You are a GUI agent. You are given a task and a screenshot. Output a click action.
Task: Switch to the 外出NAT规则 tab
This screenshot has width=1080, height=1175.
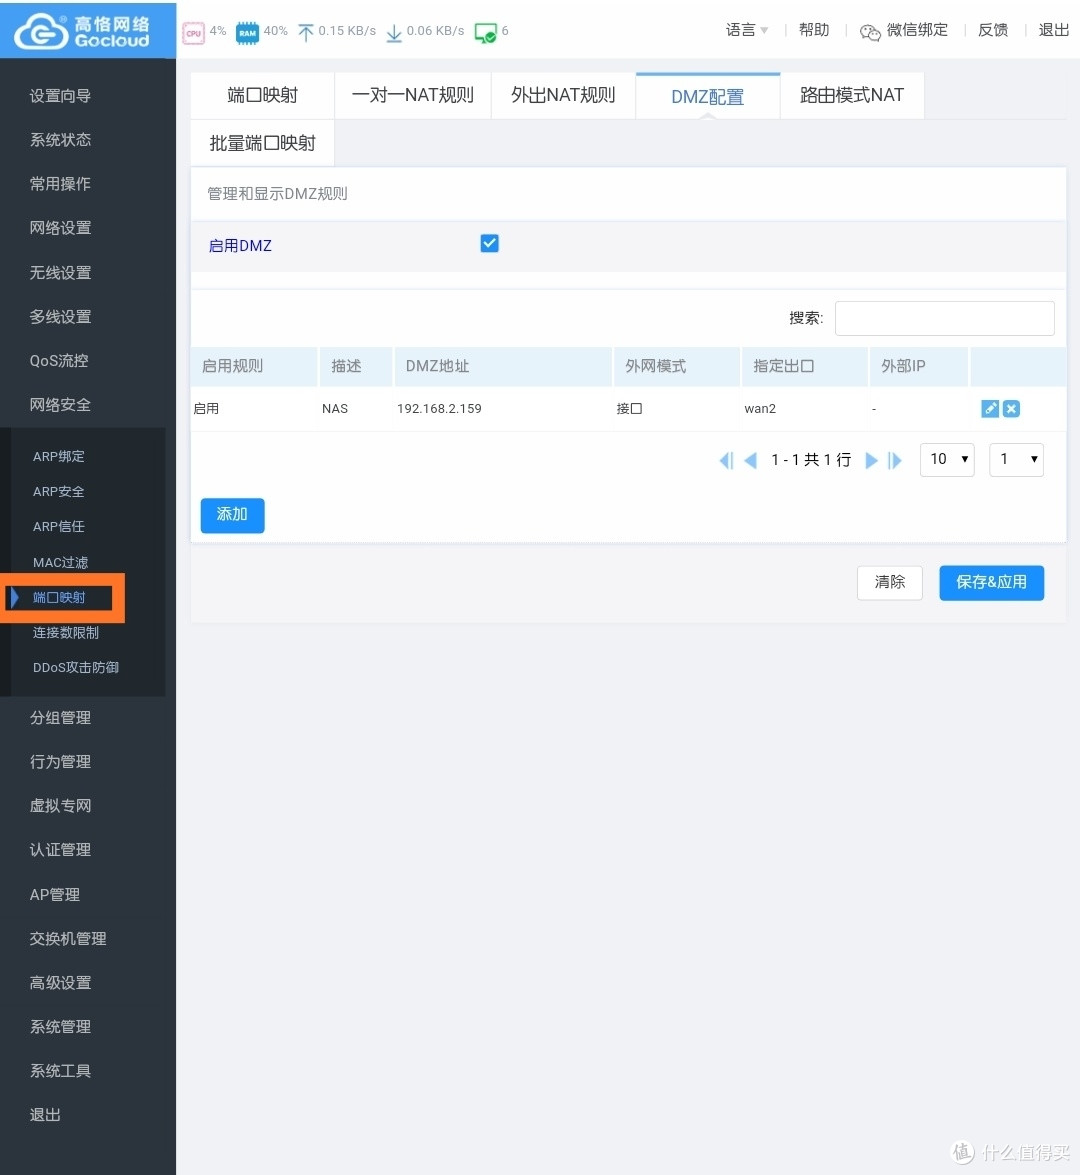(563, 95)
